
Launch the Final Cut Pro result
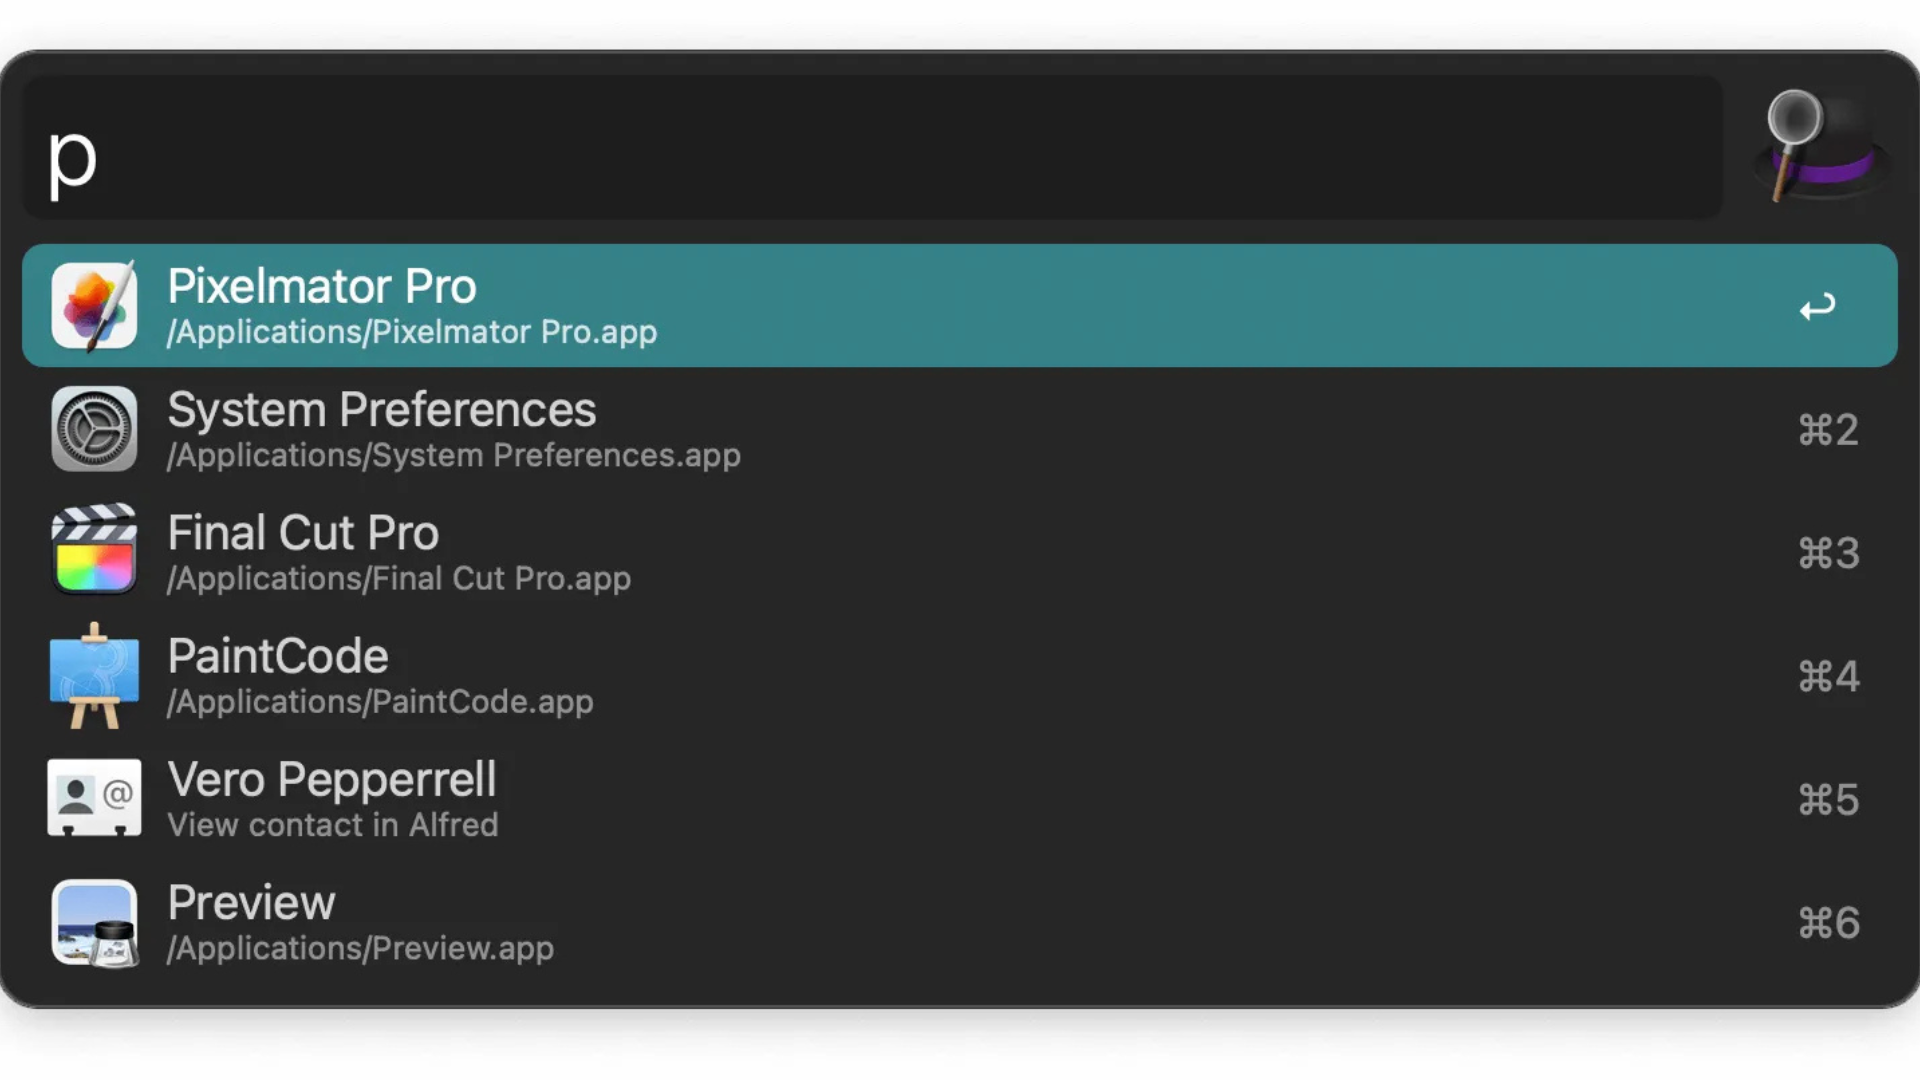[303, 533]
